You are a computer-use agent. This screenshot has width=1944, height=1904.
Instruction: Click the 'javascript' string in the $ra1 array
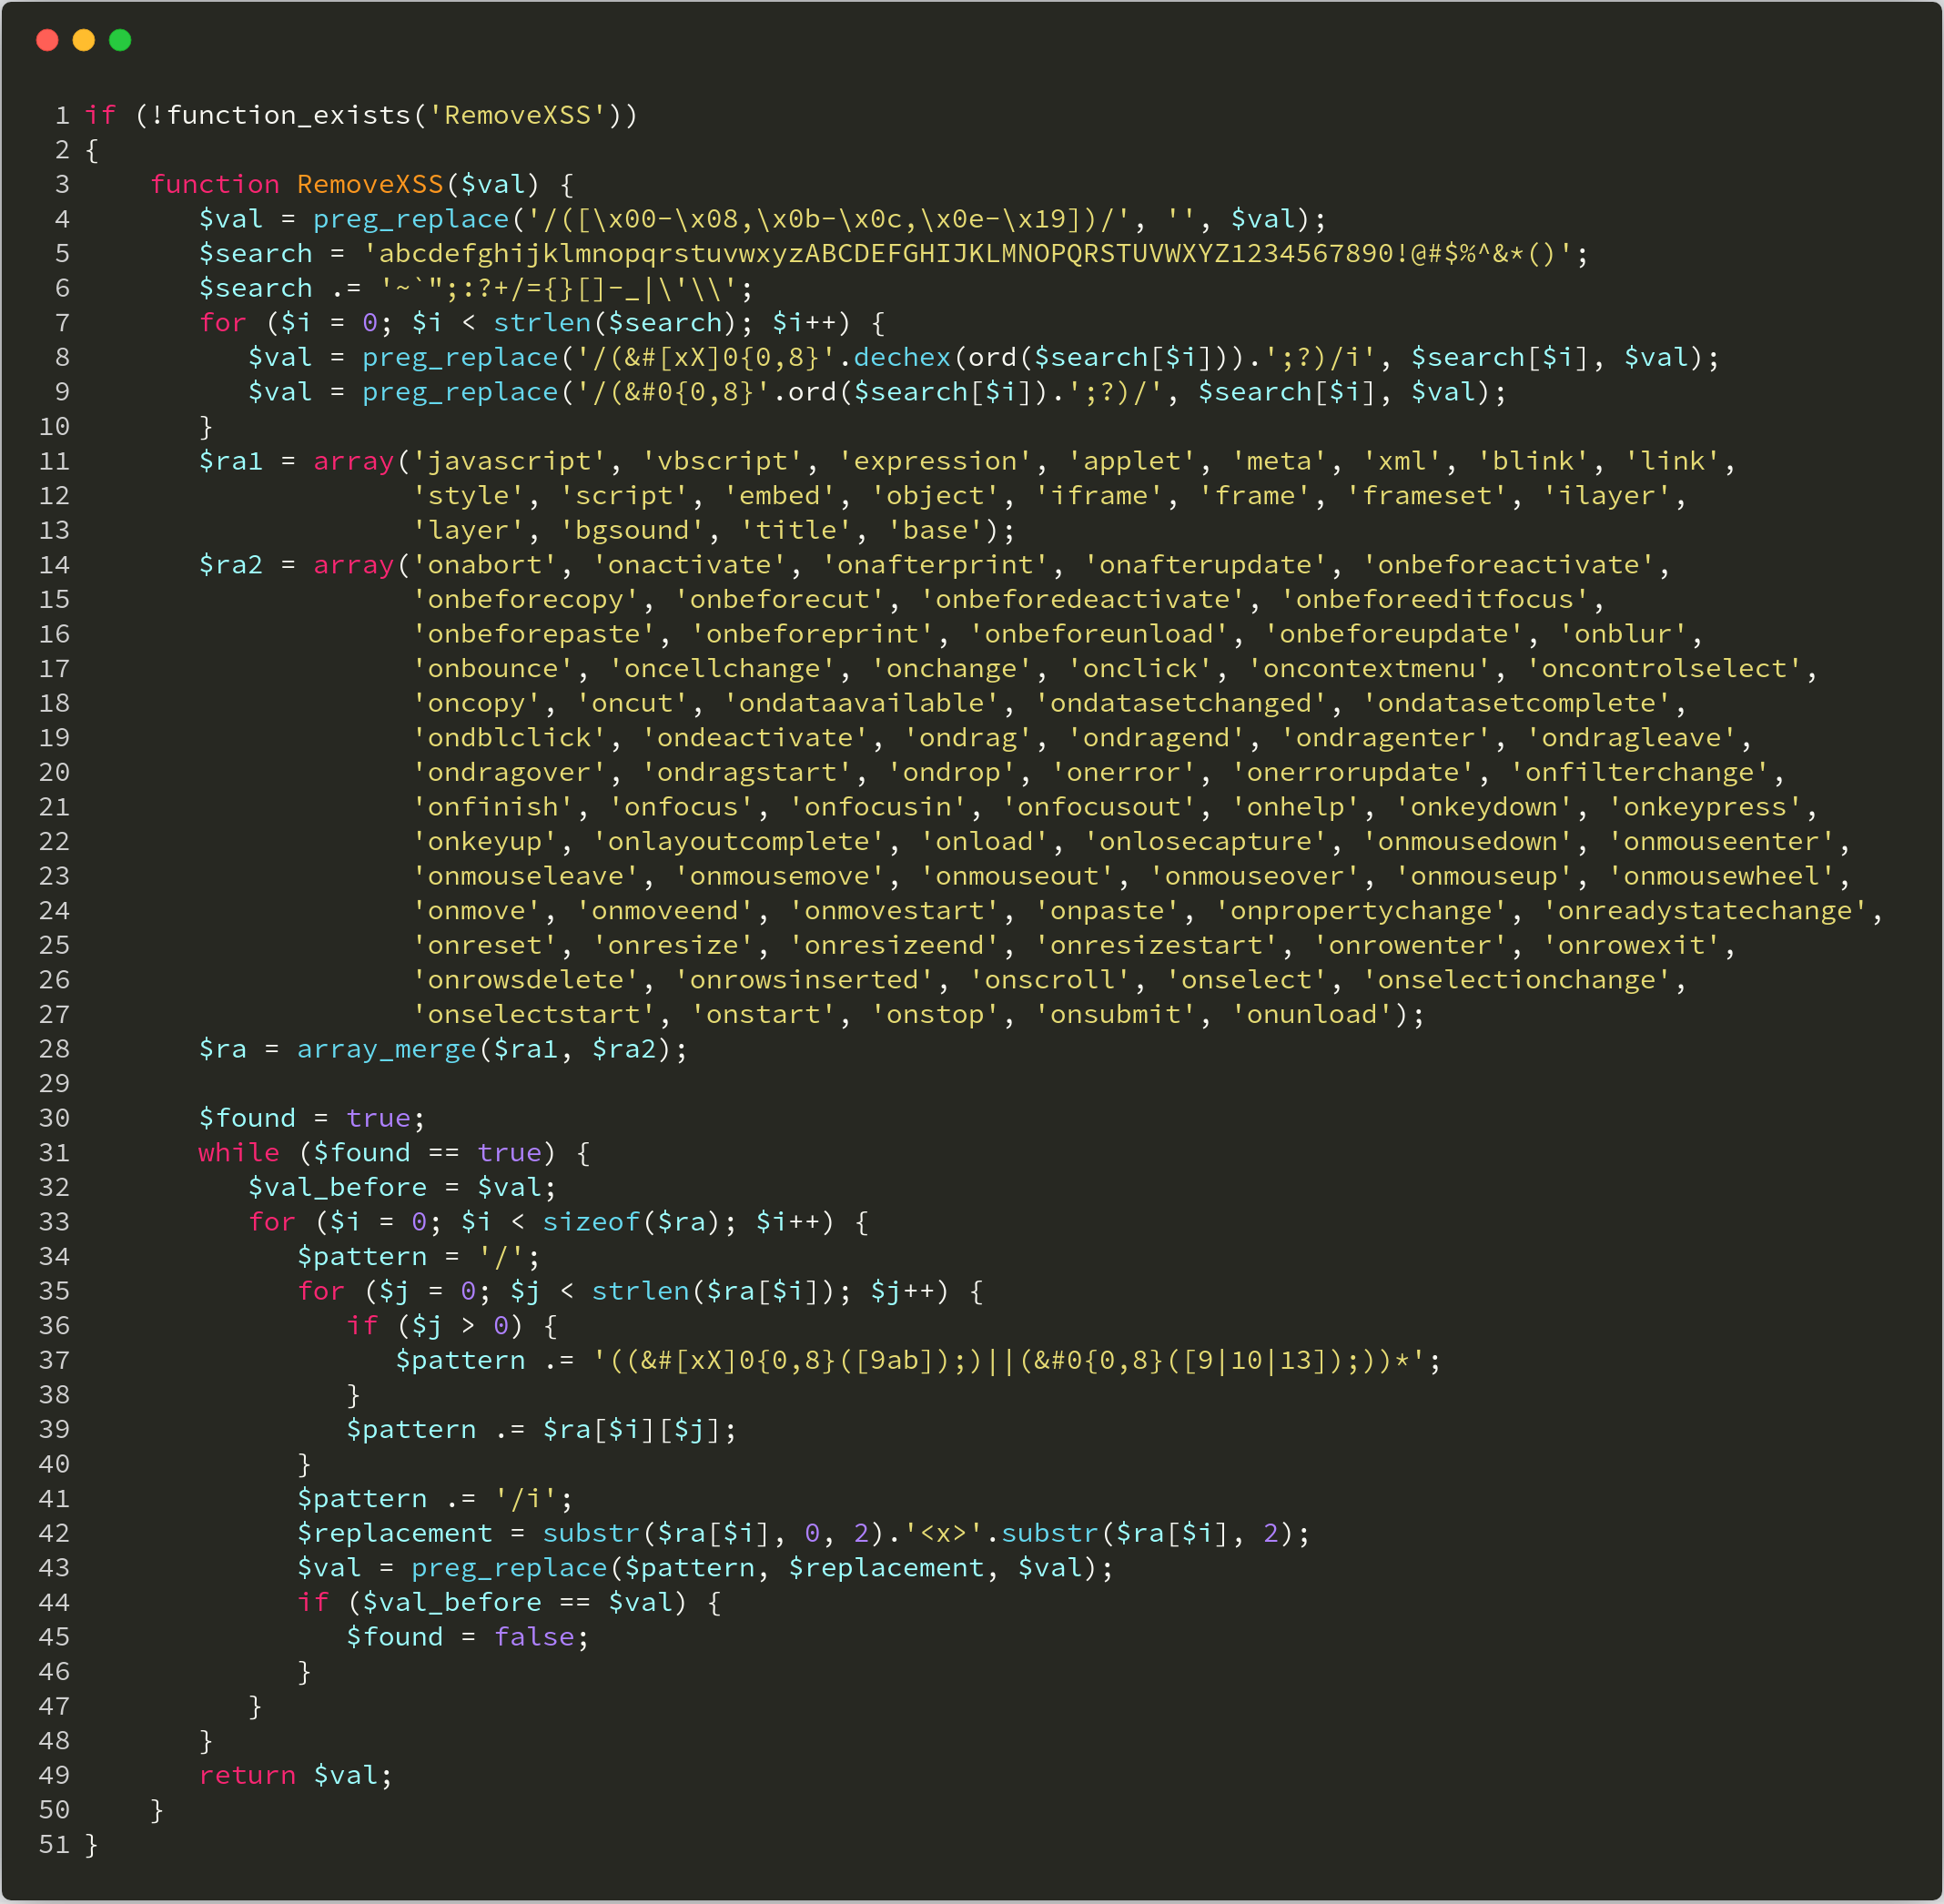(510, 462)
